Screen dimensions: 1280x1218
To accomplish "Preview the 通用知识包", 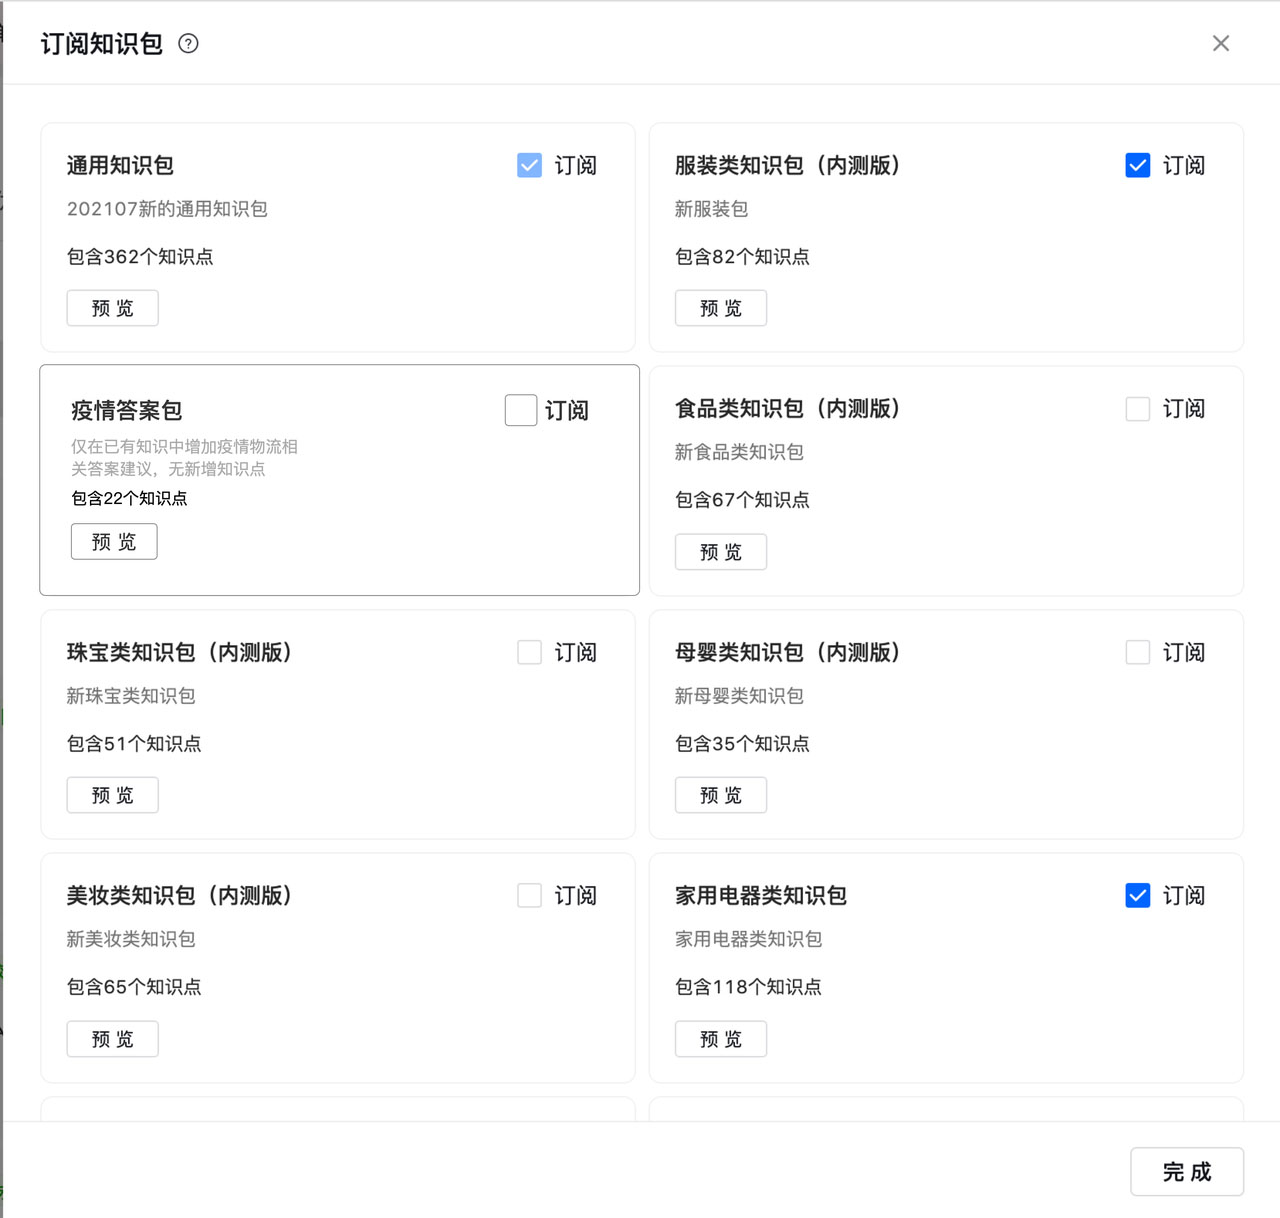I will (113, 308).
